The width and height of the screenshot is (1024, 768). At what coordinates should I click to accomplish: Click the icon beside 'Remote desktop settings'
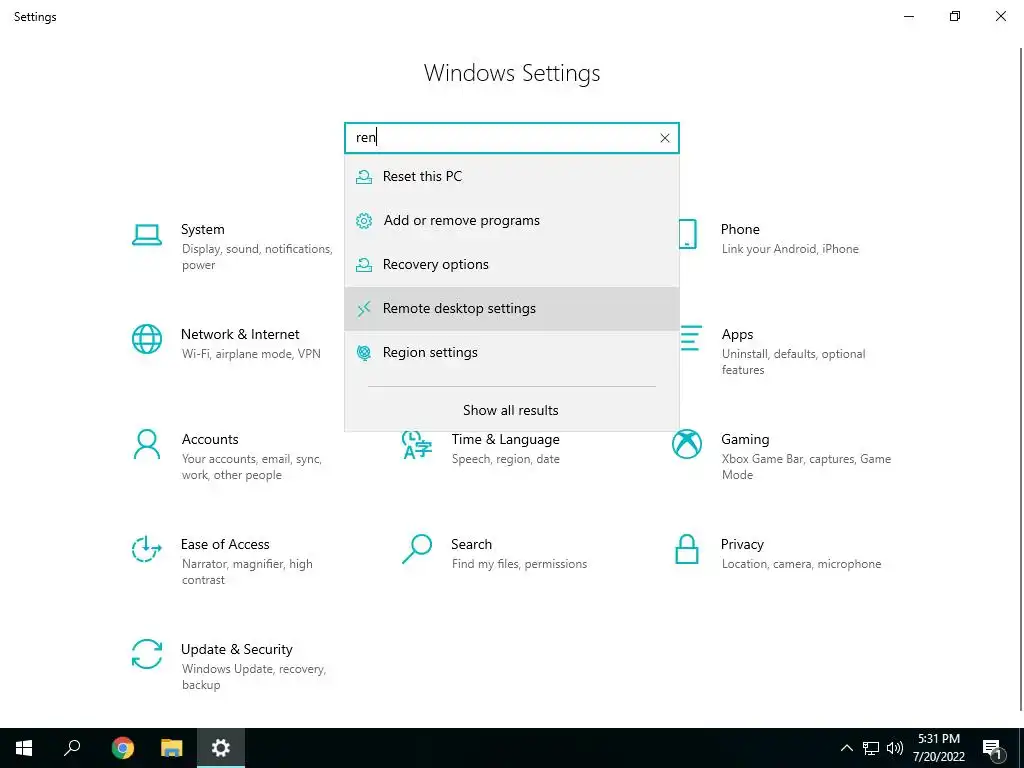(x=364, y=308)
